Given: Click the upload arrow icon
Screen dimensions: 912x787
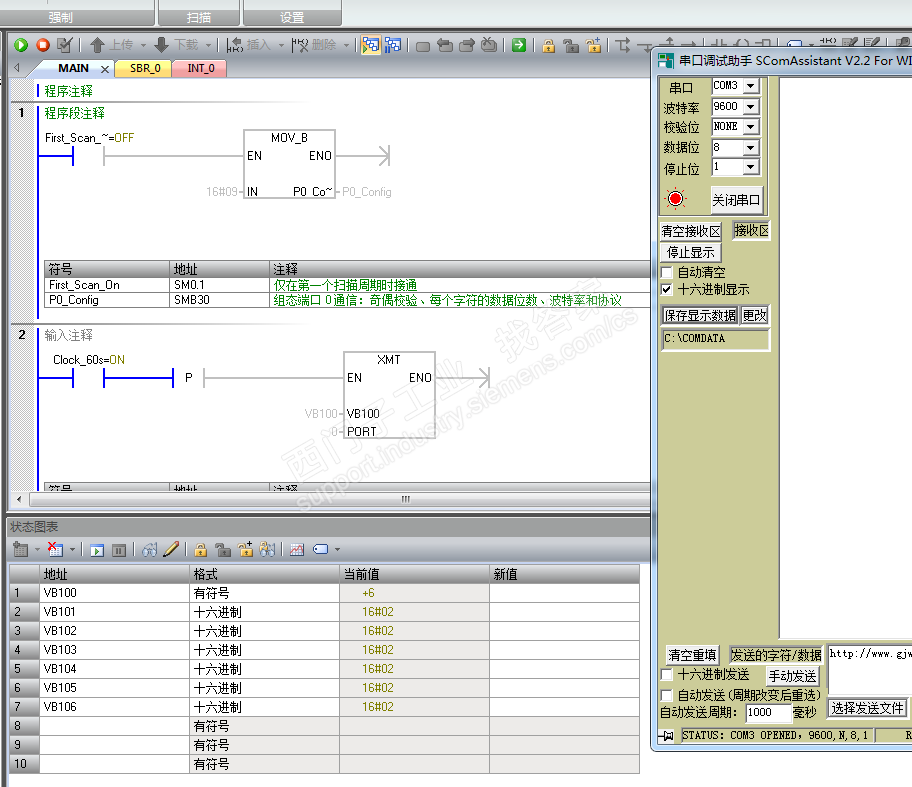Looking at the screenshot, I should pyautogui.click(x=98, y=45).
